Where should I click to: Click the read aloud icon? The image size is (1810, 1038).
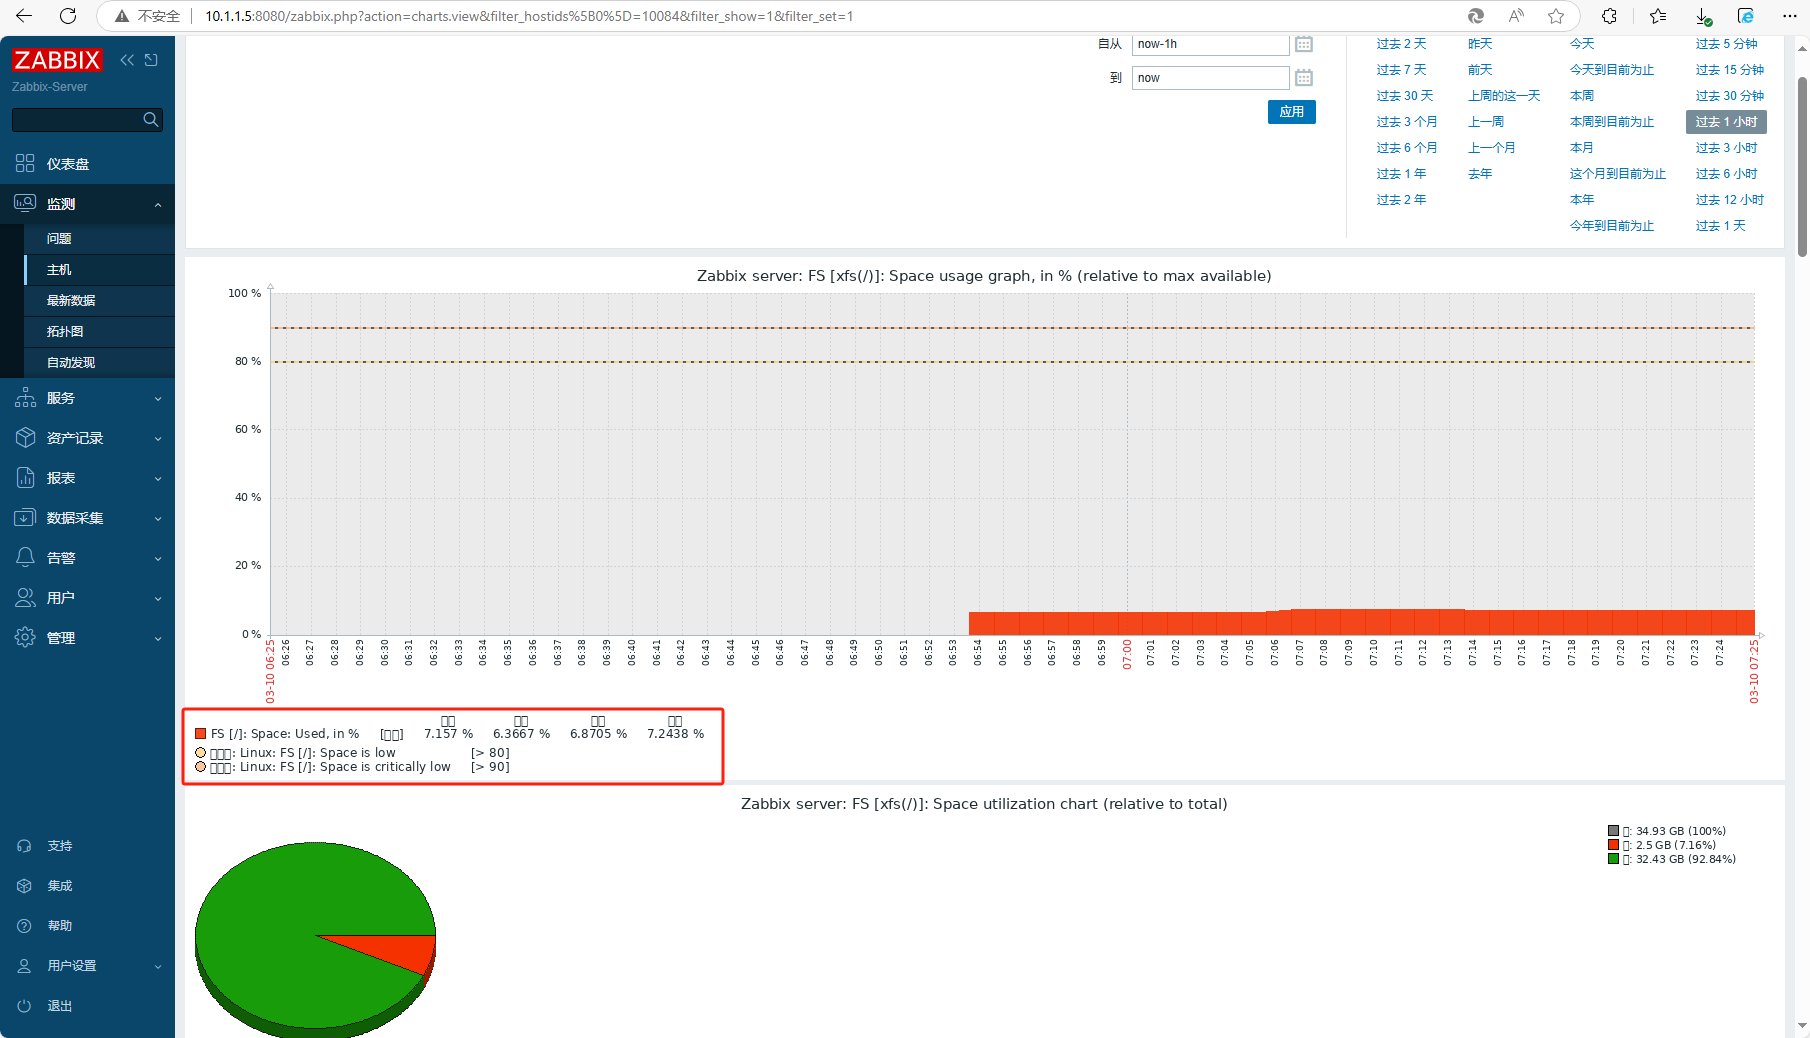1516,16
